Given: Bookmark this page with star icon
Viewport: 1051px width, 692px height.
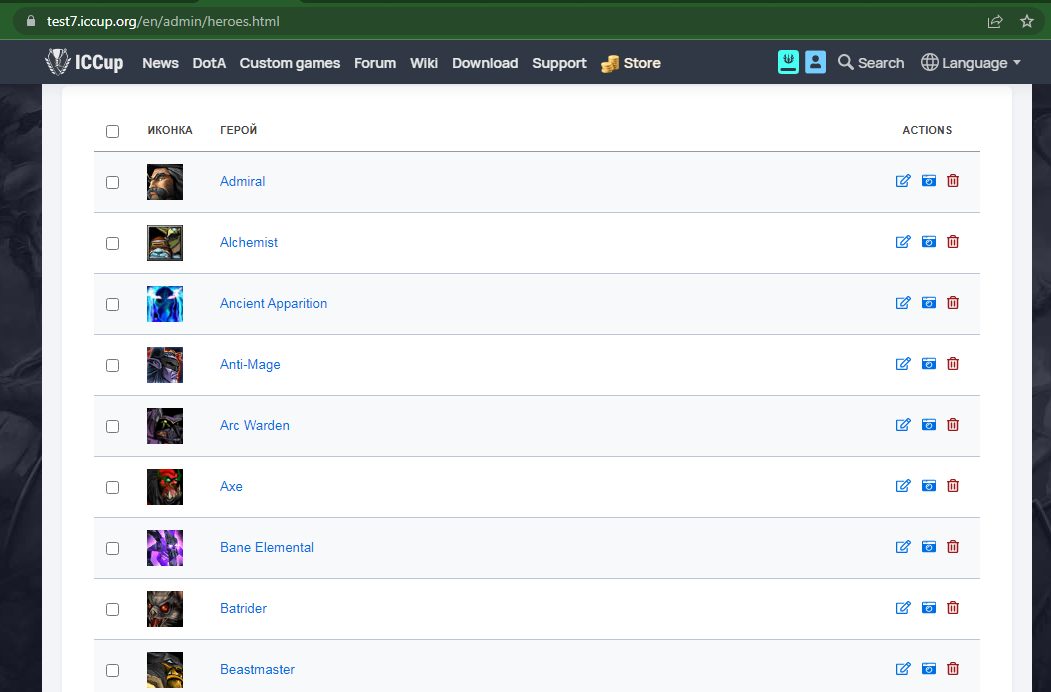Looking at the screenshot, I should (x=1026, y=21).
